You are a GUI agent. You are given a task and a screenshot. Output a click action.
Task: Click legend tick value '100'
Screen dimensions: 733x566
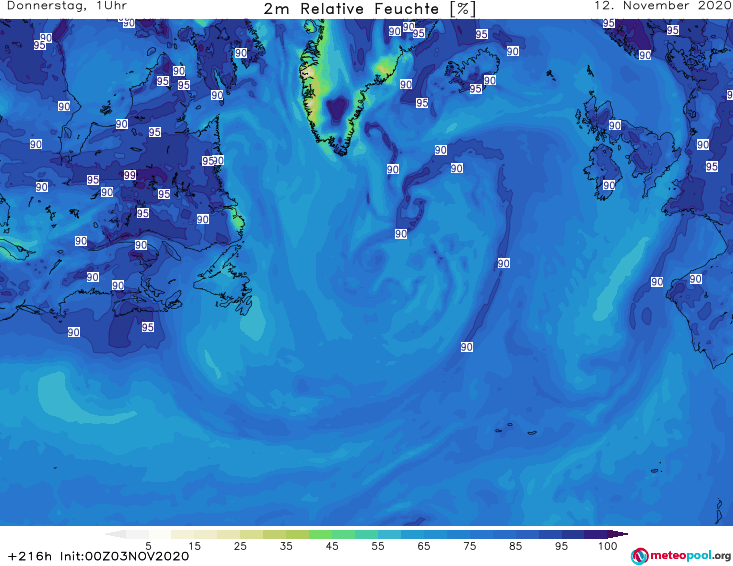pyautogui.click(x=608, y=545)
